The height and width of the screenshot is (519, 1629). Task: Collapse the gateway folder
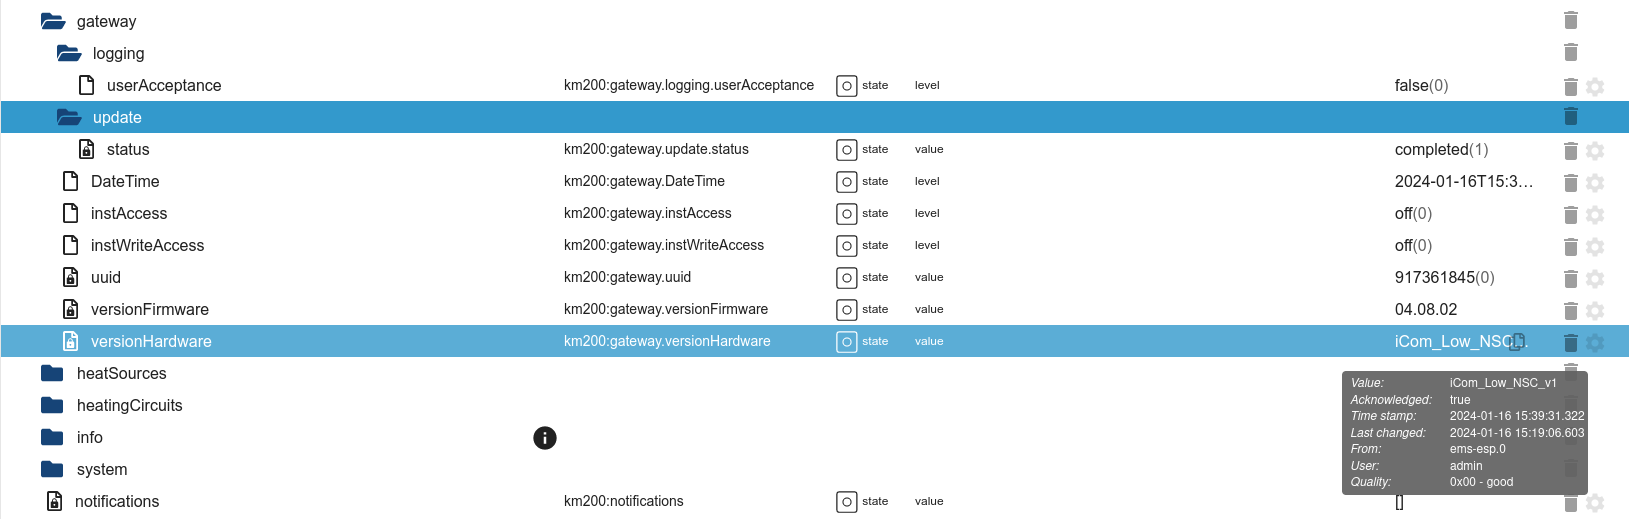pos(53,21)
